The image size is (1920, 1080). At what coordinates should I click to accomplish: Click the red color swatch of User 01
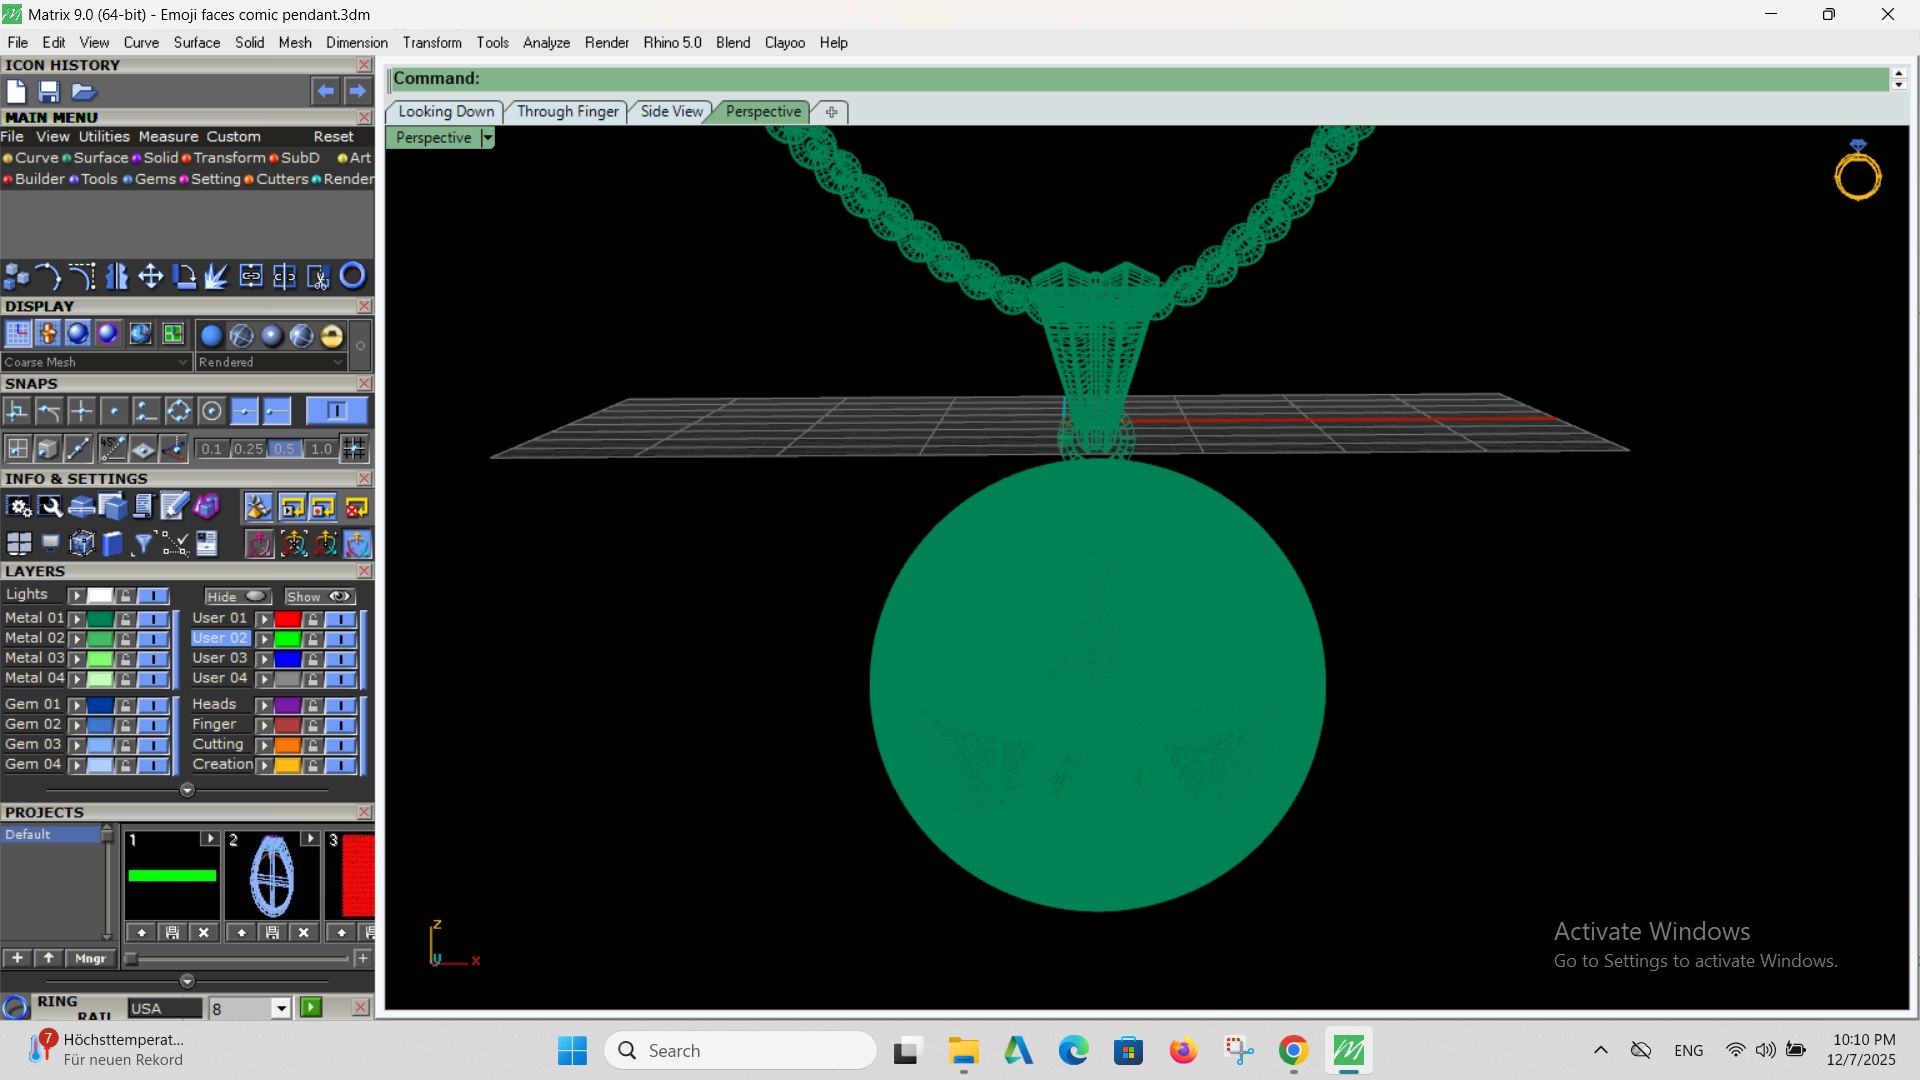click(288, 619)
